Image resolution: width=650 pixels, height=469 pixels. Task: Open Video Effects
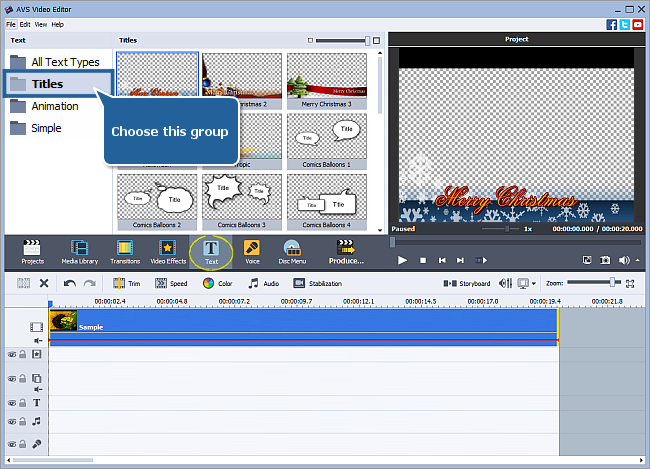tap(168, 252)
